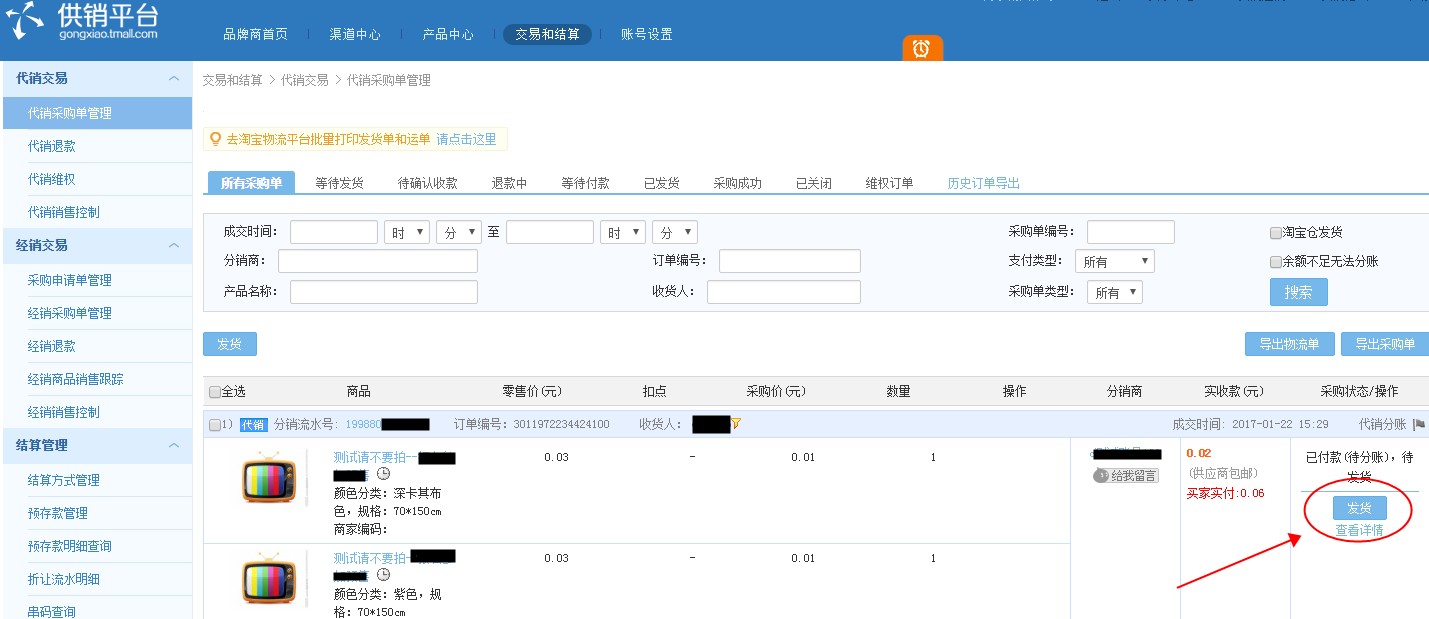Open the TV thumbnail of the 深卡其布色 item

tap(269, 480)
